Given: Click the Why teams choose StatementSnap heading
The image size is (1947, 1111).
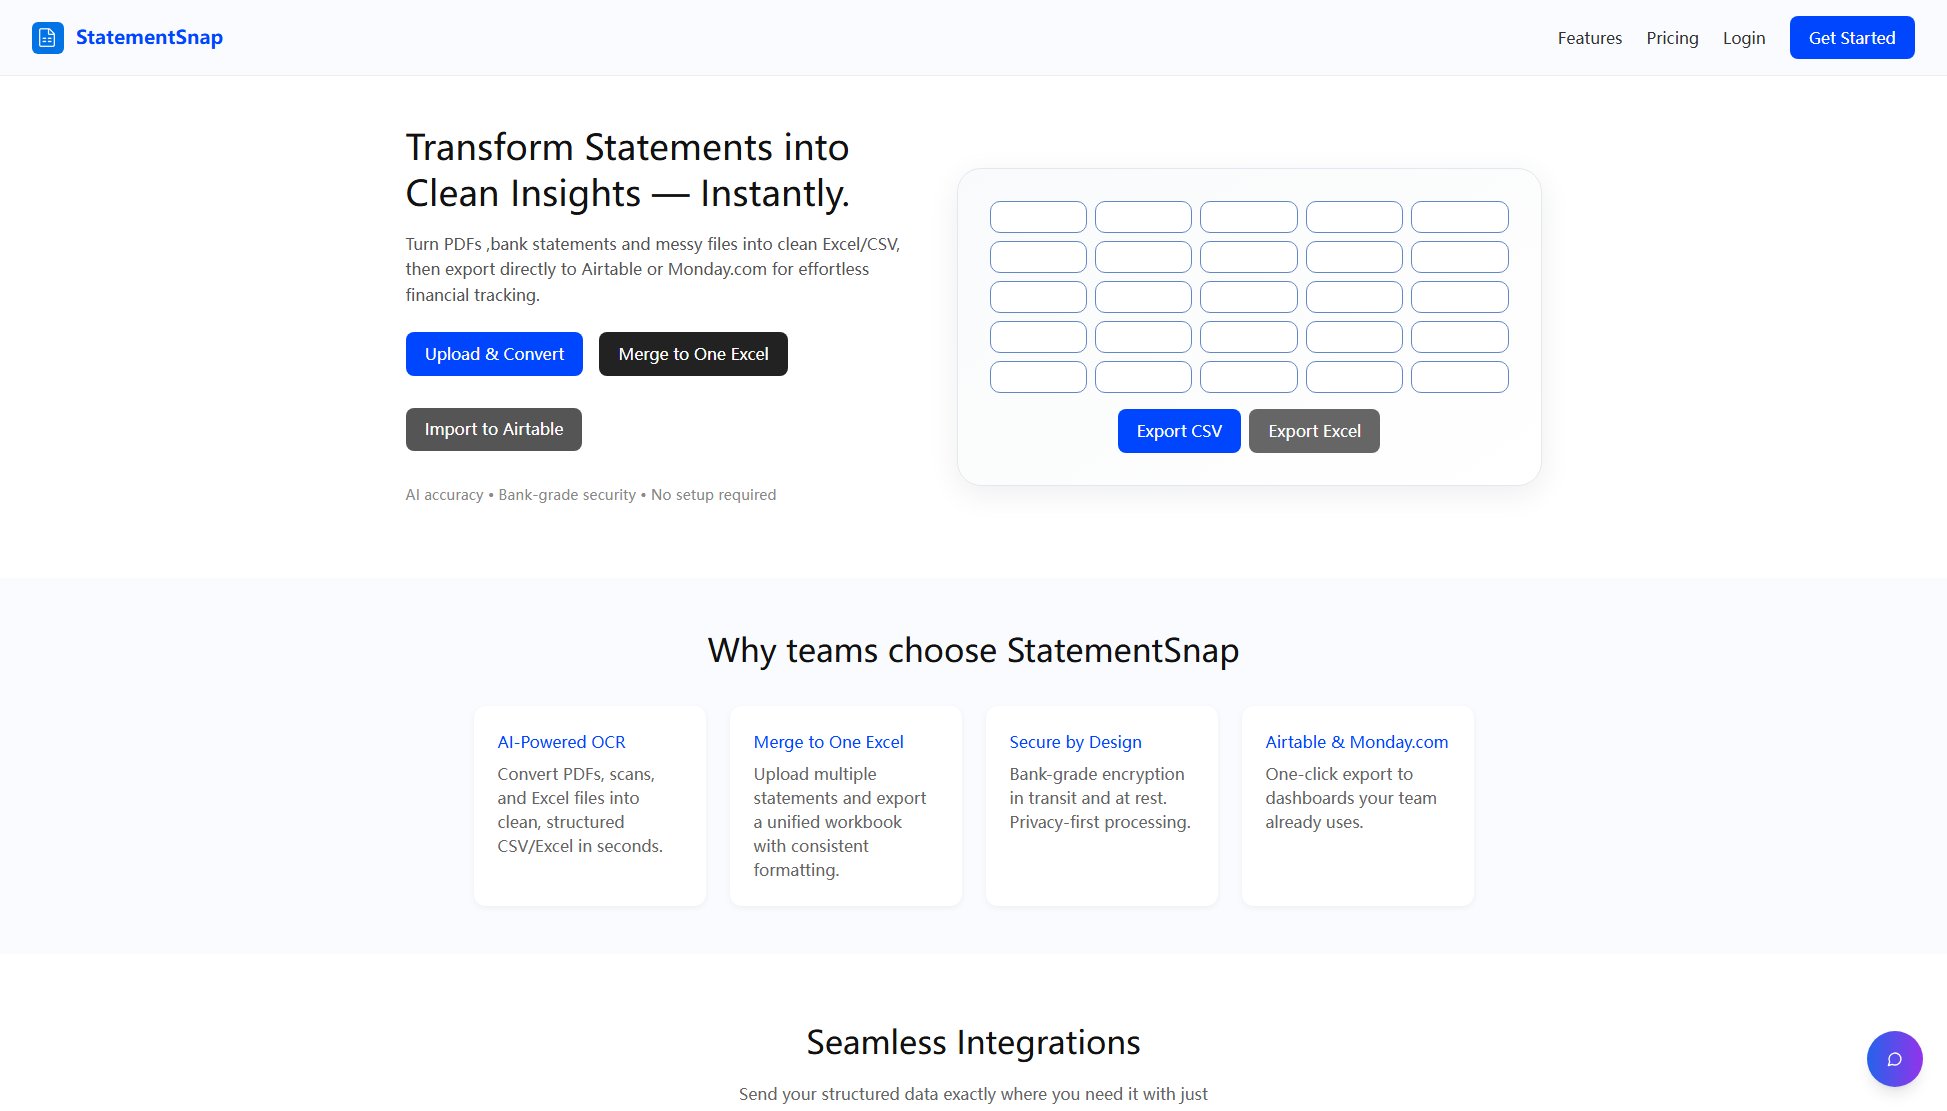Looking at the screenshot, I should 973,650.
